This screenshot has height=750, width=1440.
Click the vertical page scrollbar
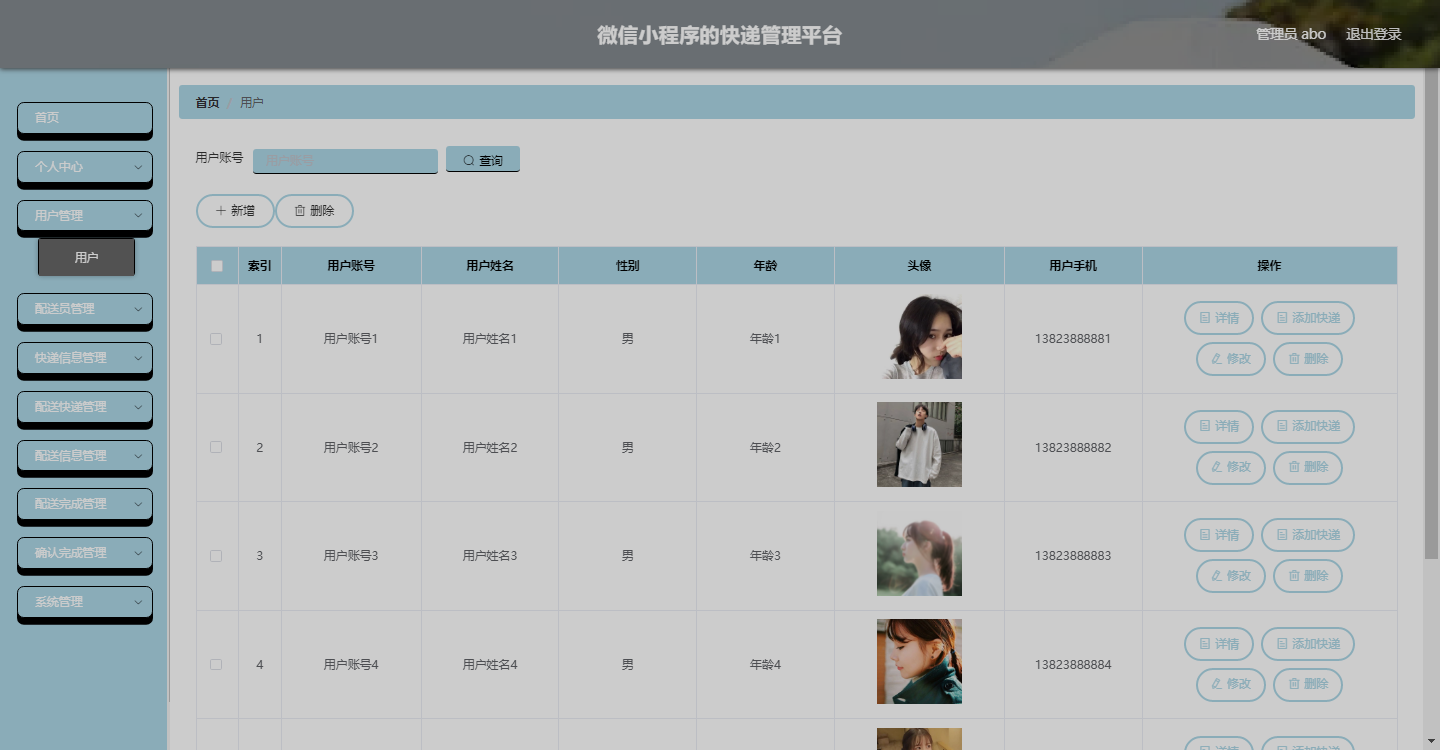click(1431, 313)
